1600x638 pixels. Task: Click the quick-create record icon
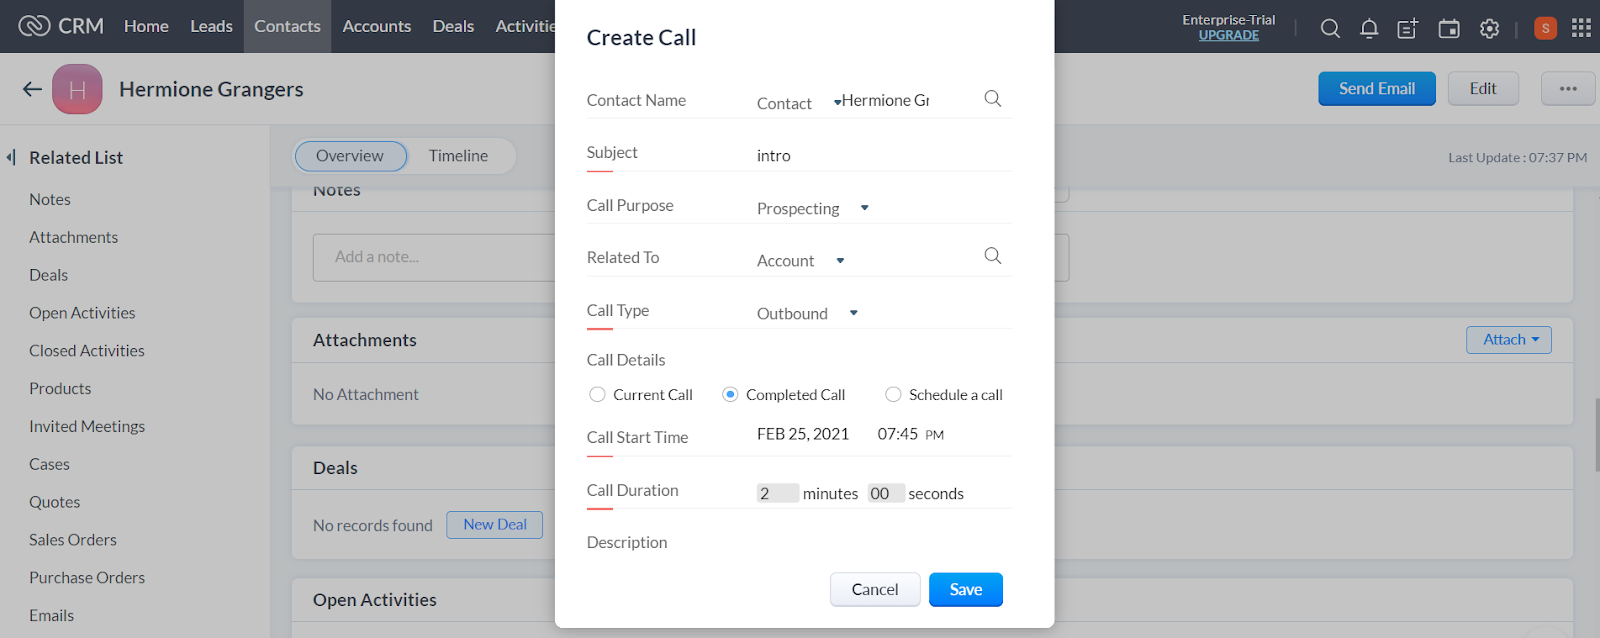[1407, 28]
